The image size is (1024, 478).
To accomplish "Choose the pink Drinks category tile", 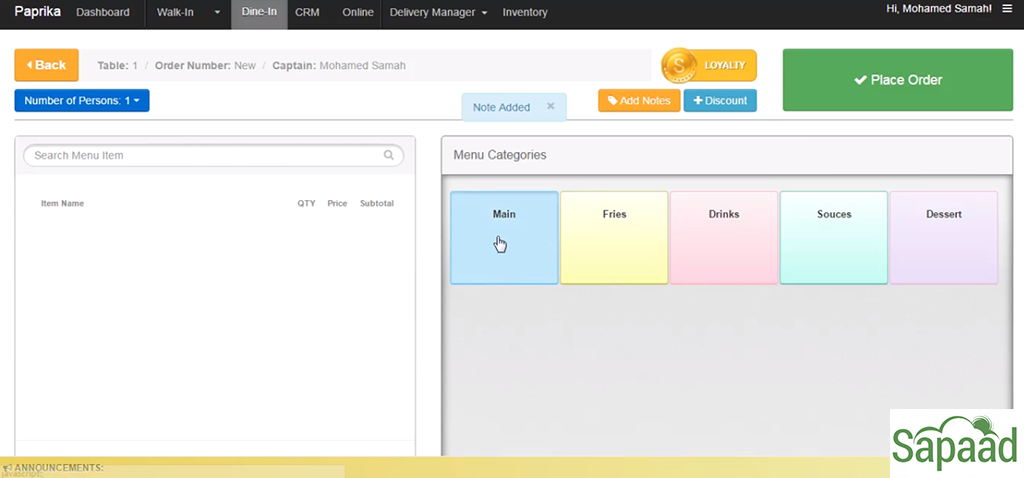I will point(724,238).
